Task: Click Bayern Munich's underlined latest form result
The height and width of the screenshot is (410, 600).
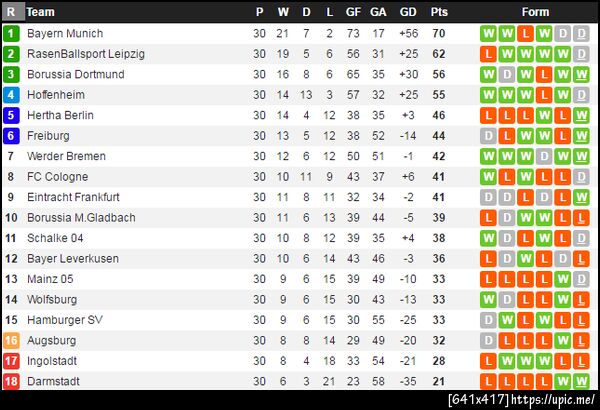Action: click(x=582, y=33)
